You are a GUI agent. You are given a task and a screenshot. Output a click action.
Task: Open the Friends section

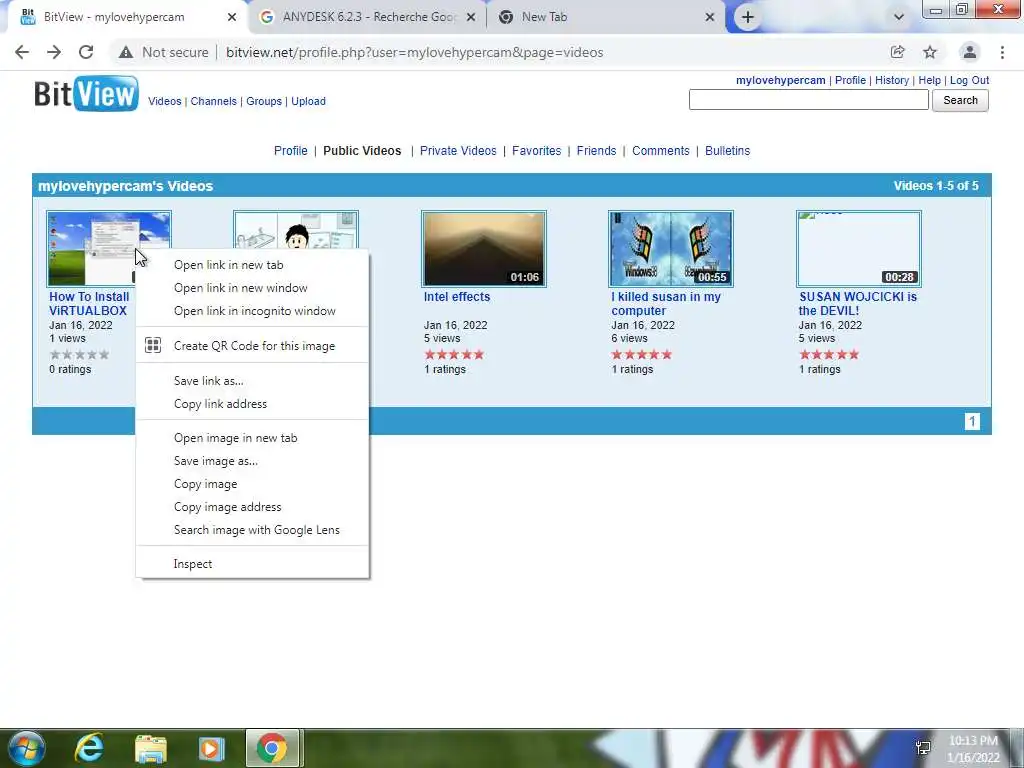tap(596, 151)
